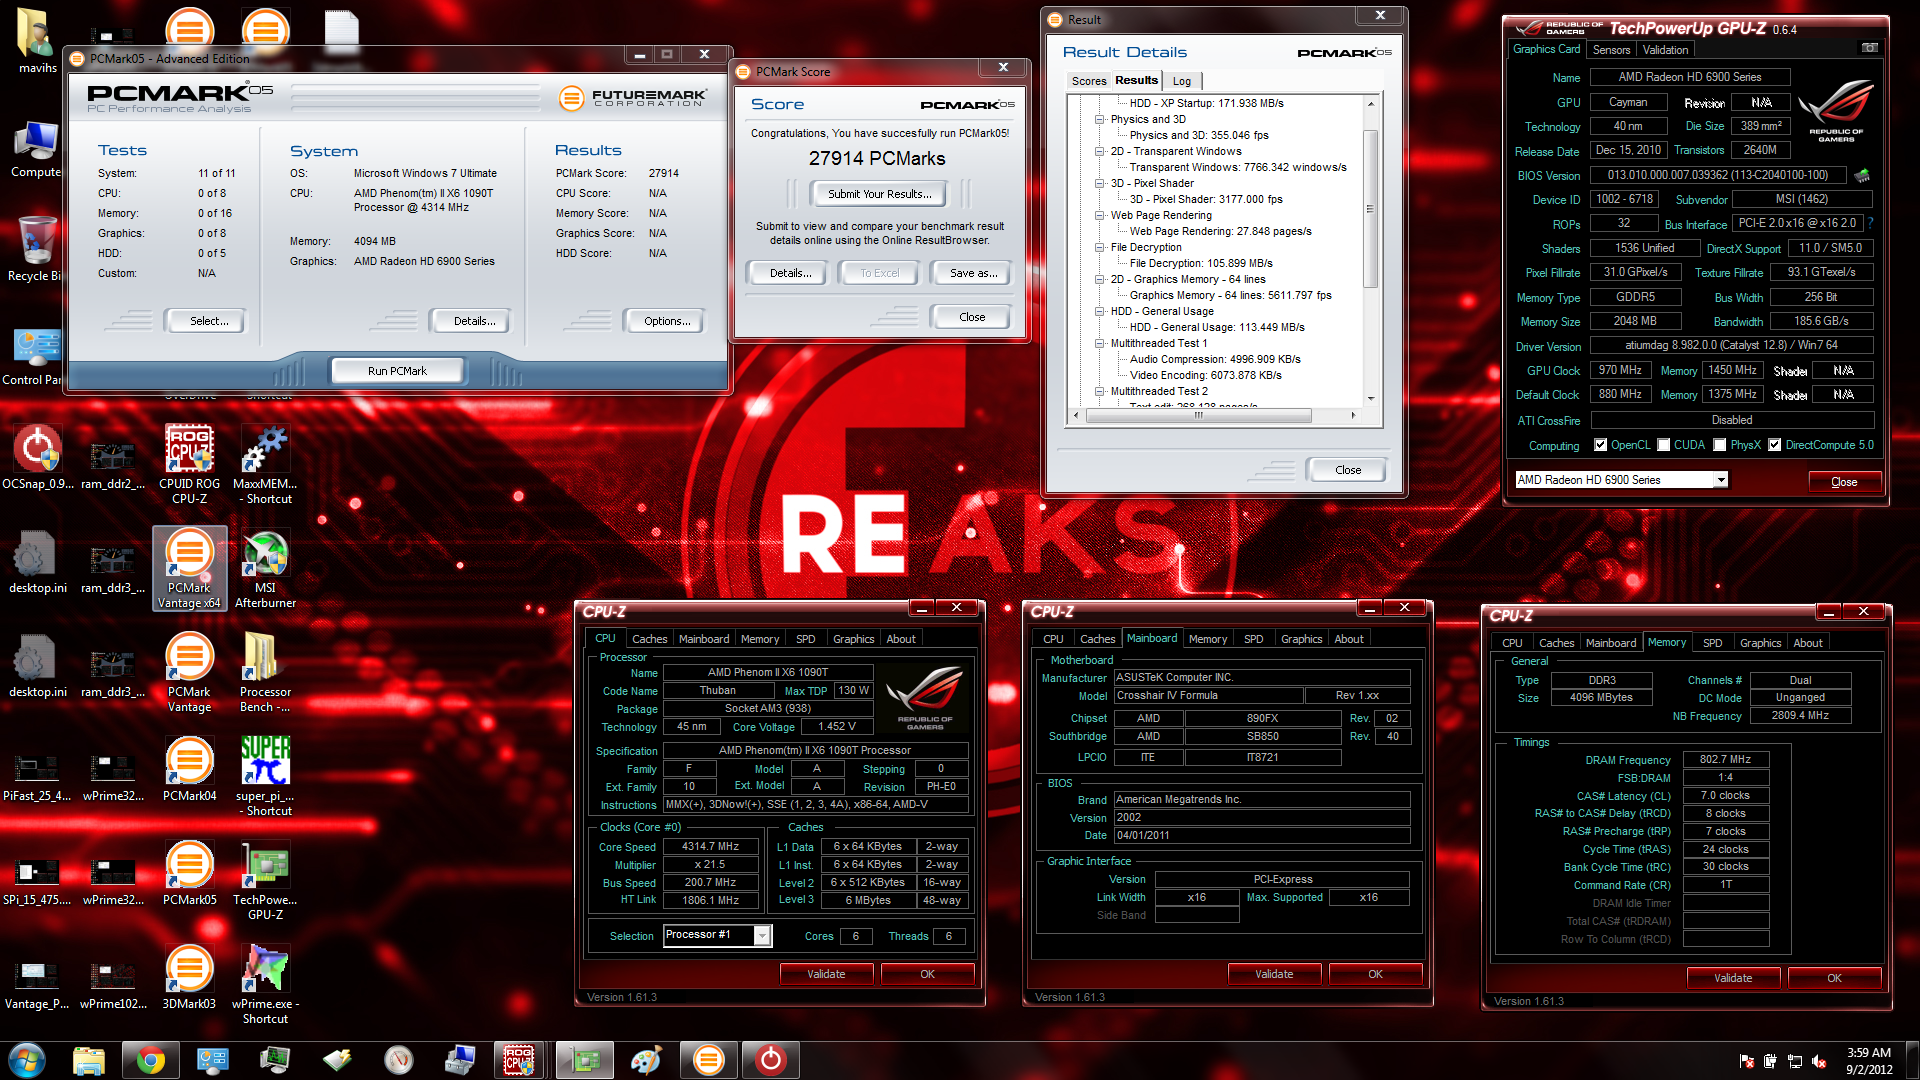The width and height of the screenshot is (1920, 1080).
Task: Open the SPD tab in Memory CPU-Z window
Action: (1712, 643)
